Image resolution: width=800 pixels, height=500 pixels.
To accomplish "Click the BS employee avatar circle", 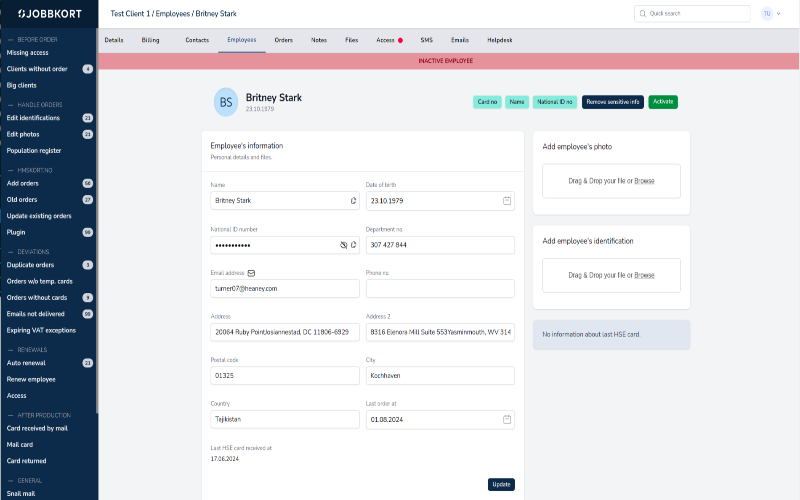I will [x=226, y=102].
